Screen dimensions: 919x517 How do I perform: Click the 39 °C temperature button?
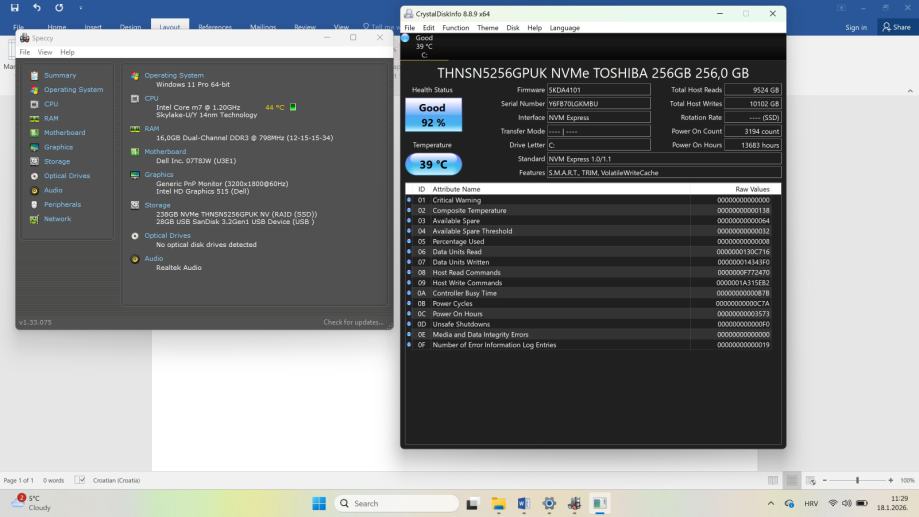click(x=433, y=165)
